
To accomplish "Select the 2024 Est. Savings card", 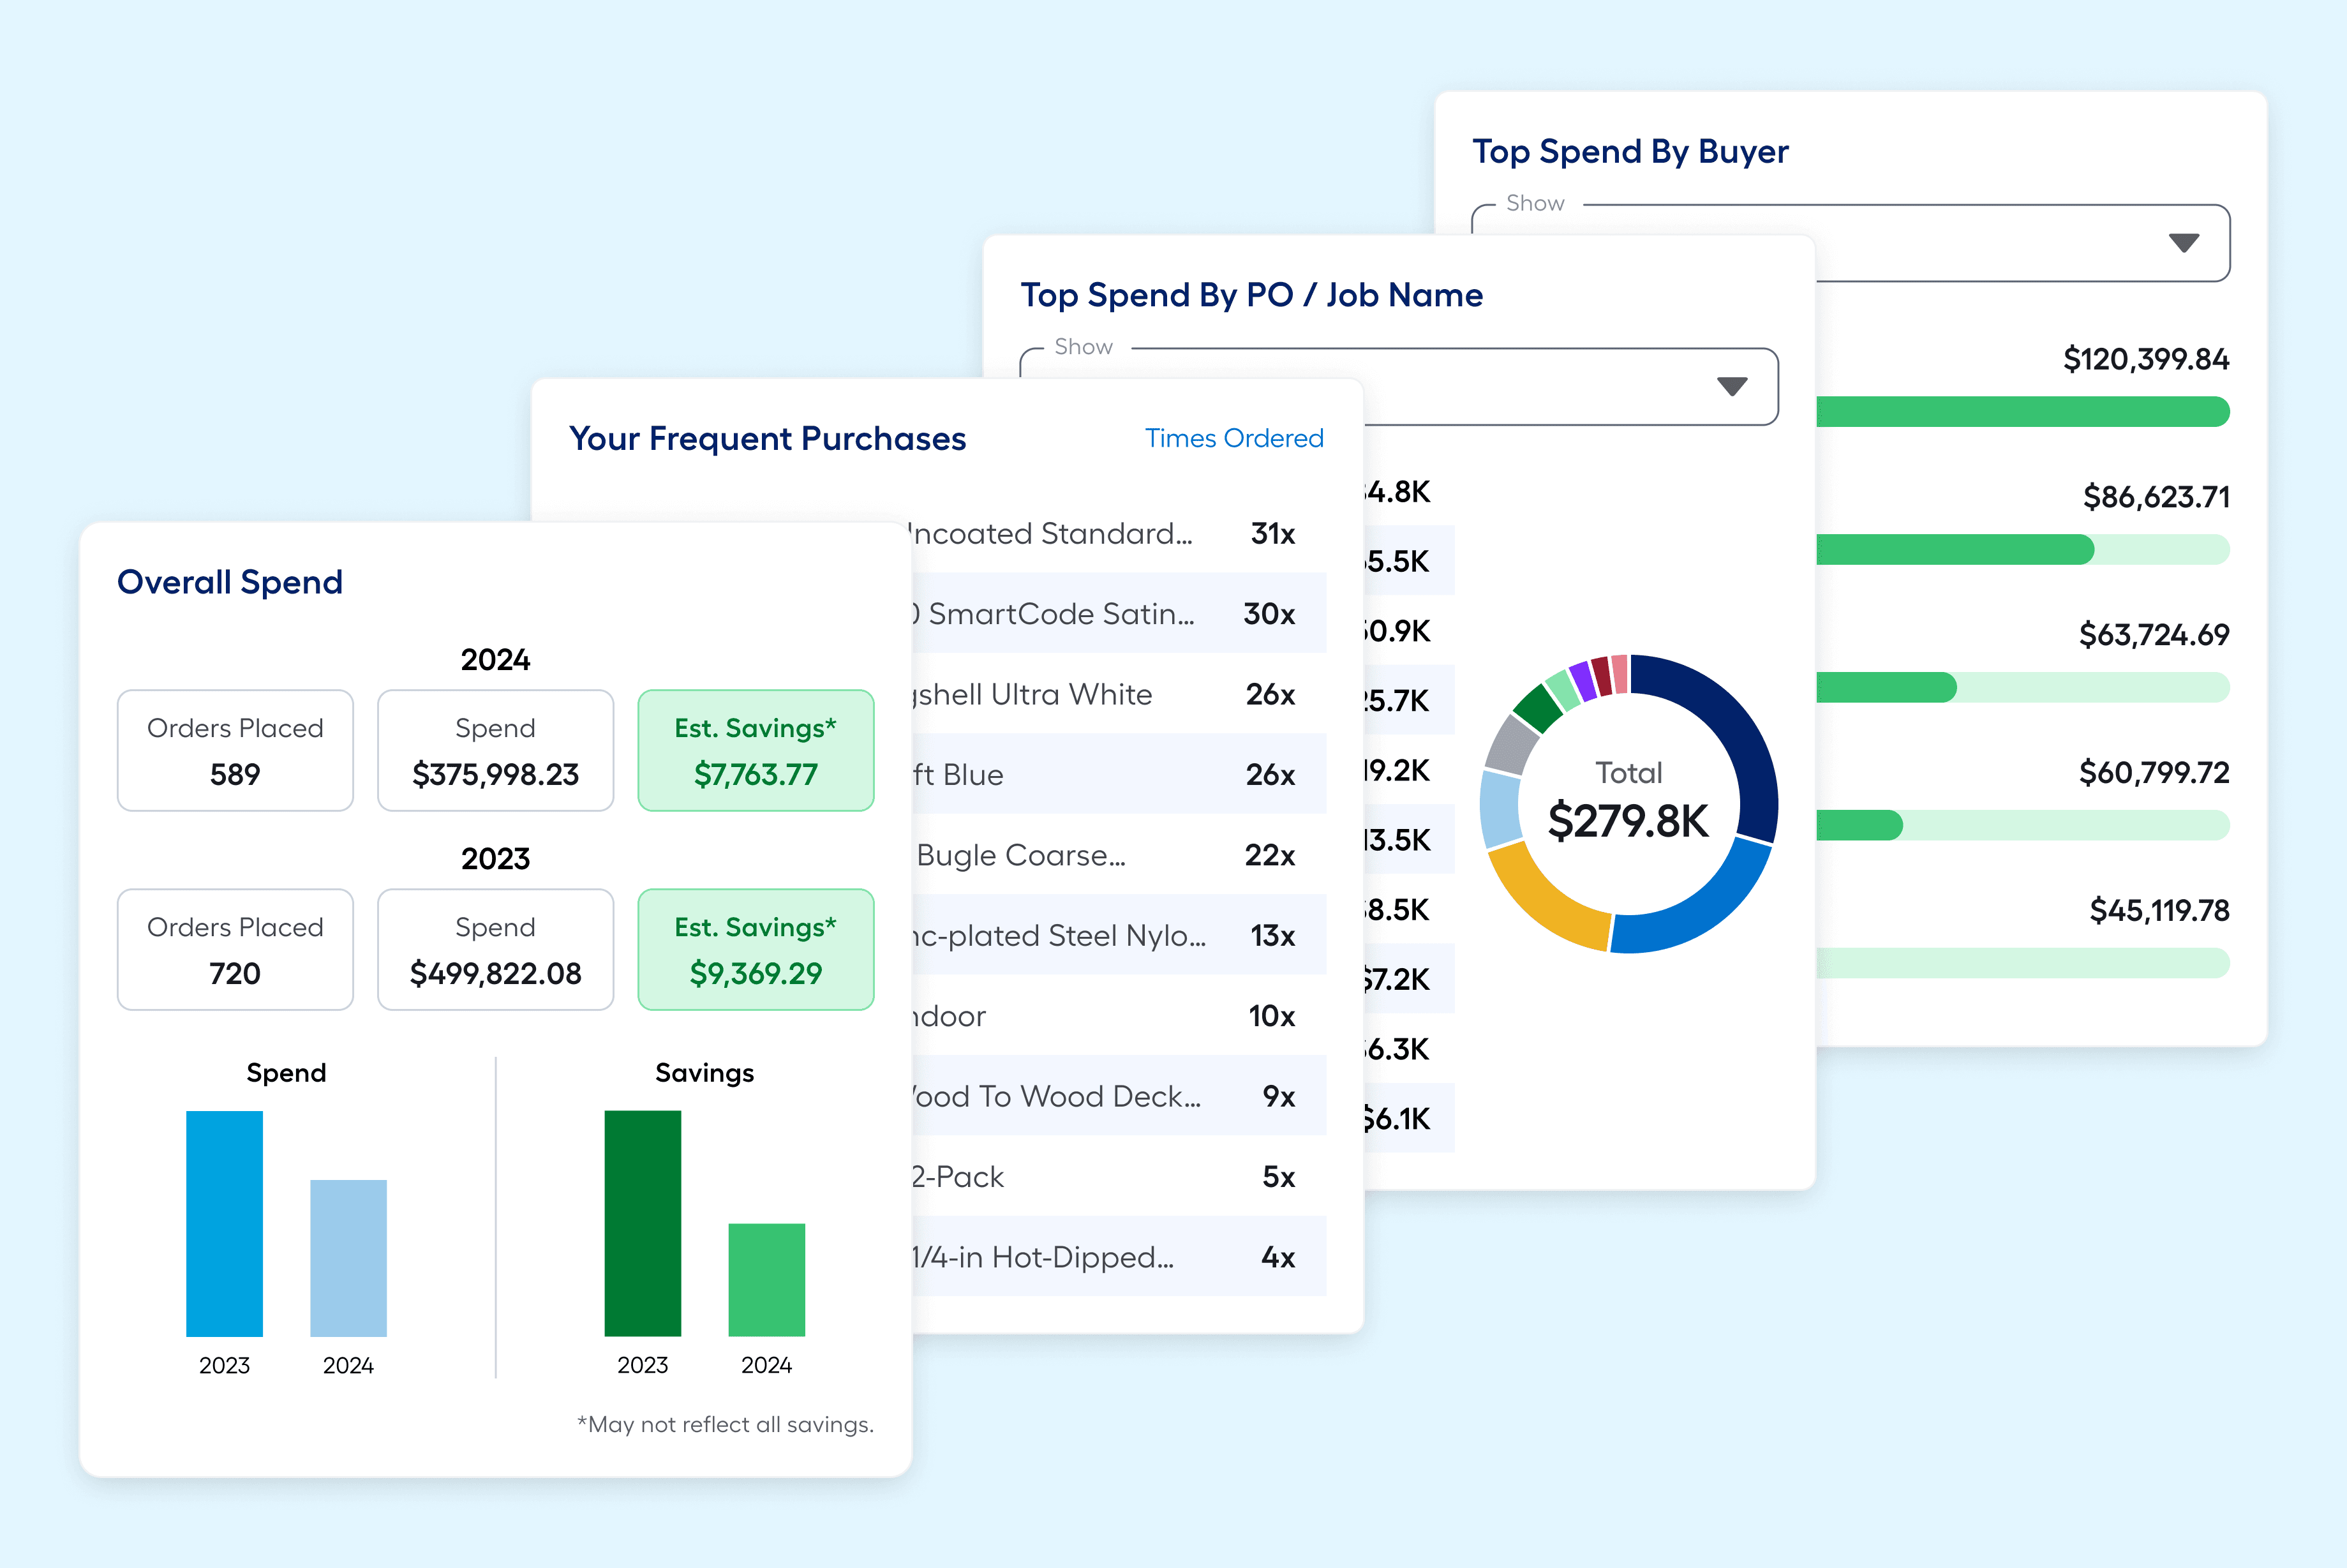I will 755,750.
